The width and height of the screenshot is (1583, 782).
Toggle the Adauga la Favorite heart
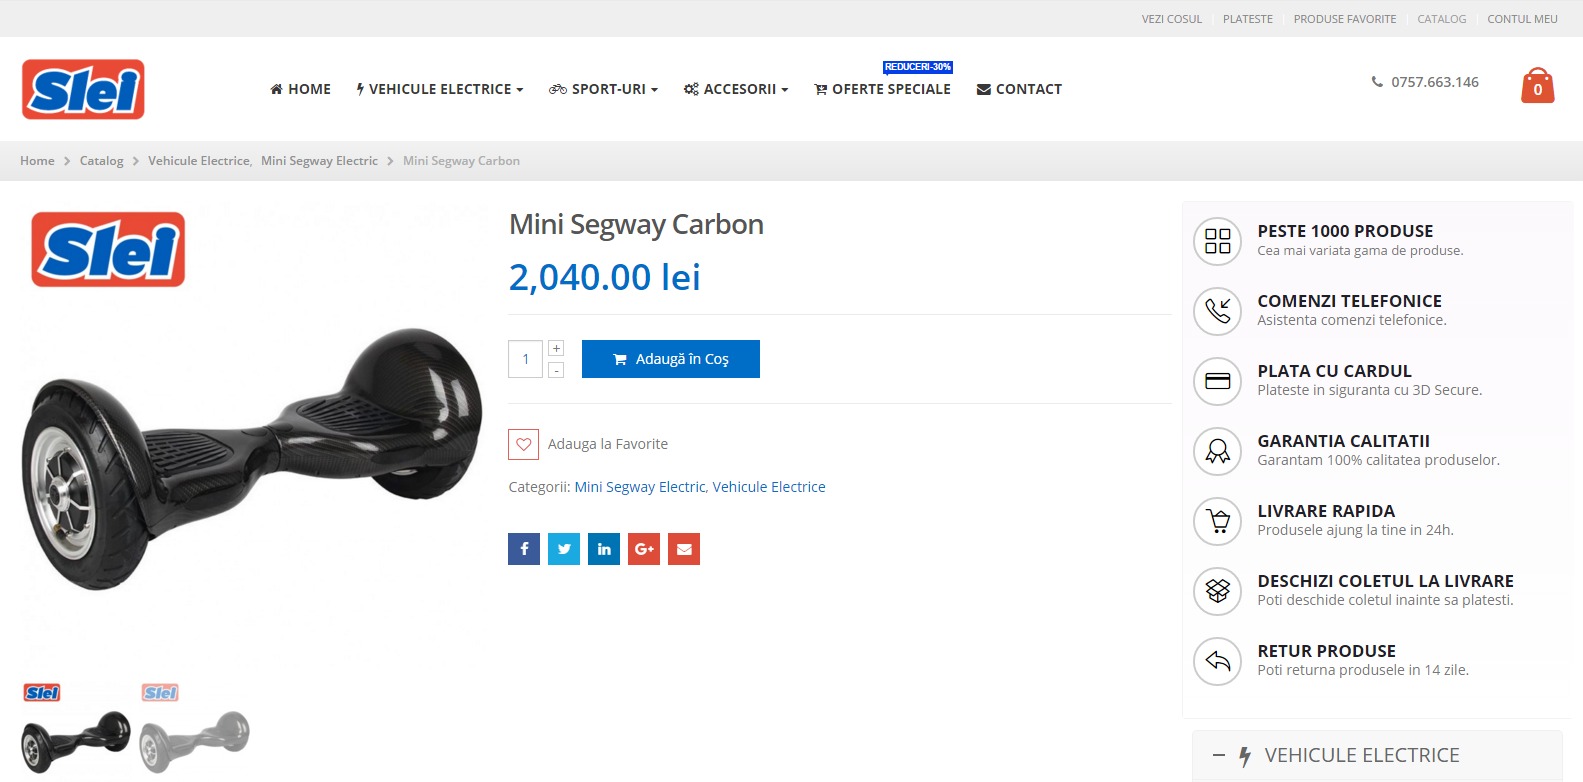coord(523,444)
